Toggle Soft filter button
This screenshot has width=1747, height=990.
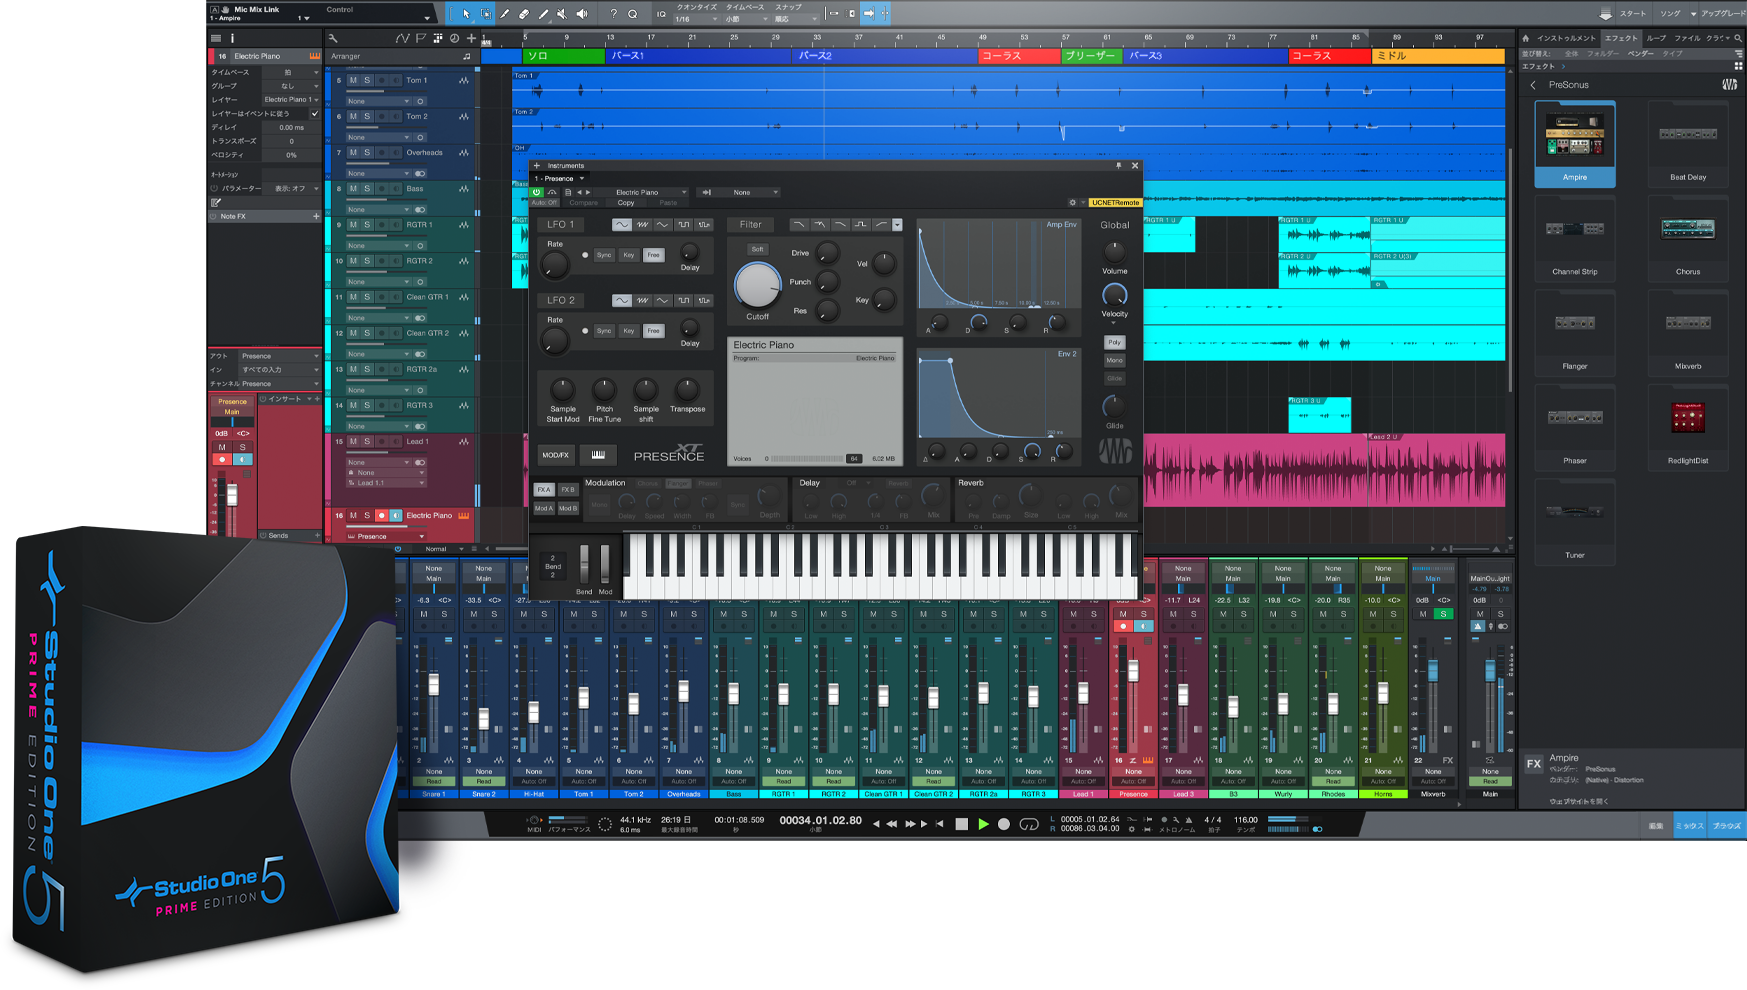pos(757,249)
